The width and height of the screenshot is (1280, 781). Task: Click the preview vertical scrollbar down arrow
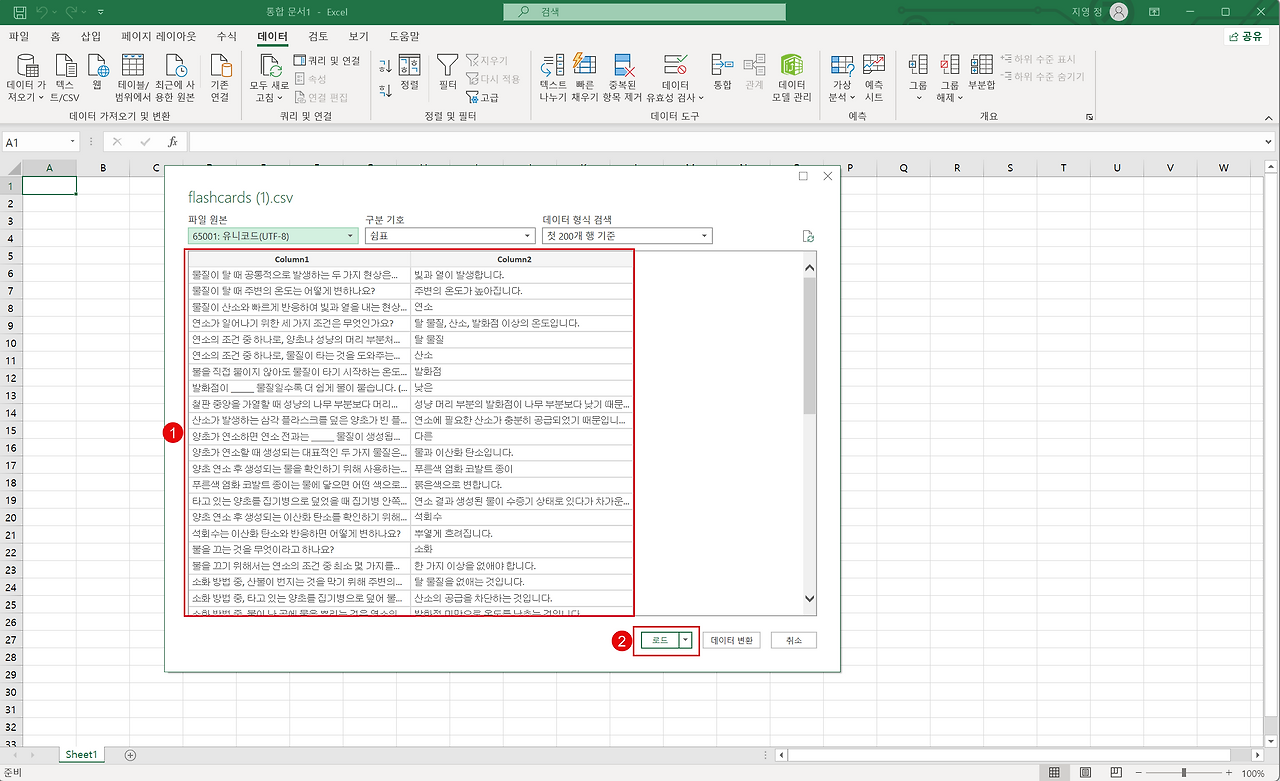tap(810, 598)
